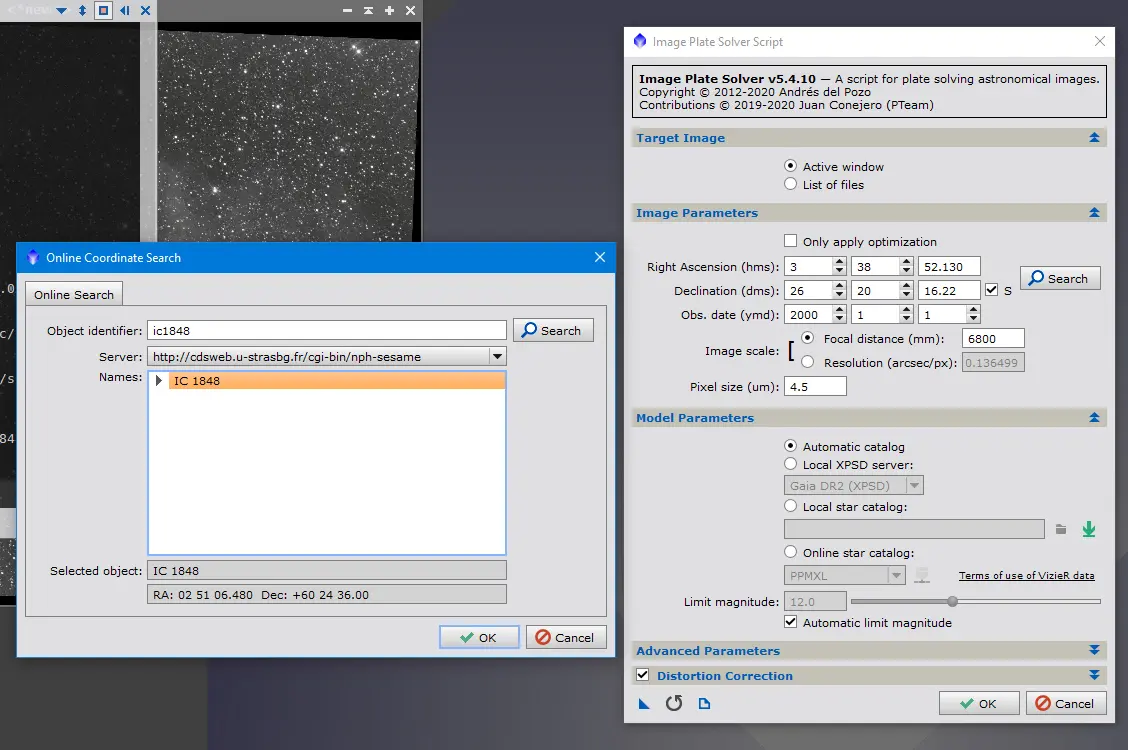Click the image window shade-up icon
Image resolution: width=1128 pixels, height=750 pixels.
coord(368,10)
